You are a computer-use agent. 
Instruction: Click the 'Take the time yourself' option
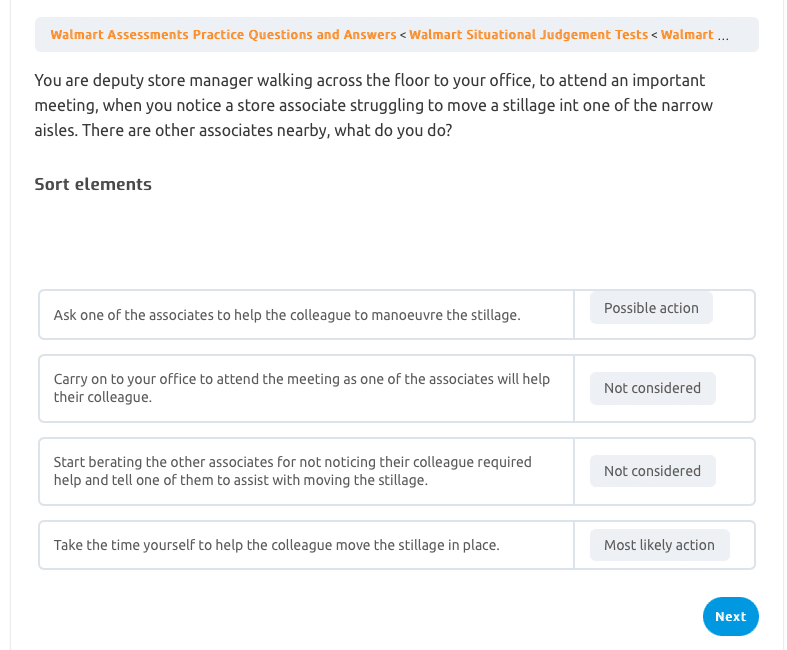pyautogui.click(x=276, y=545)
